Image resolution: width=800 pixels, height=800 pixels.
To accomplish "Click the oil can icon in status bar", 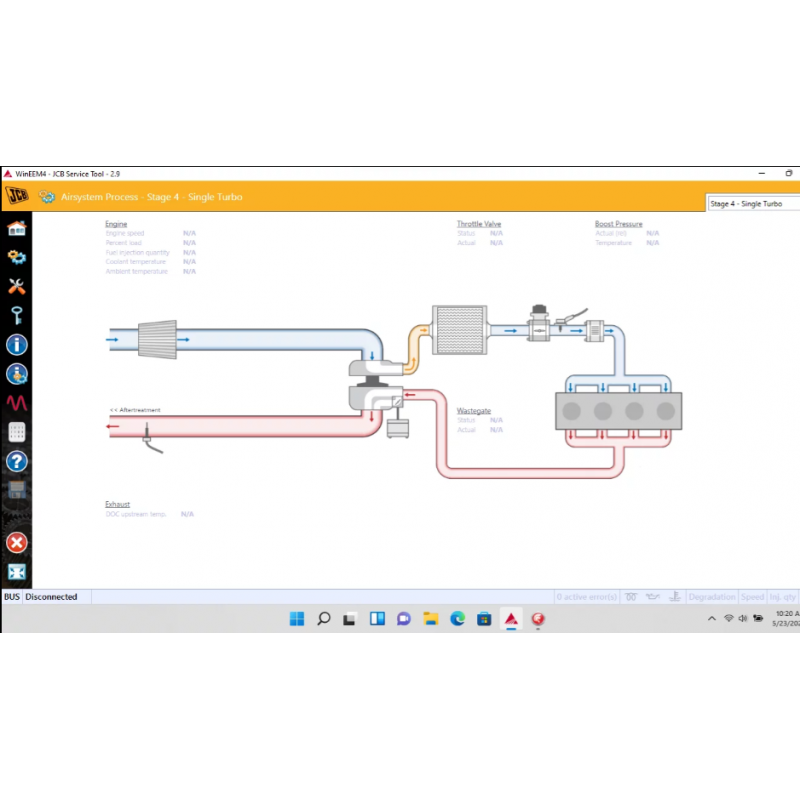I will [653, 596].
